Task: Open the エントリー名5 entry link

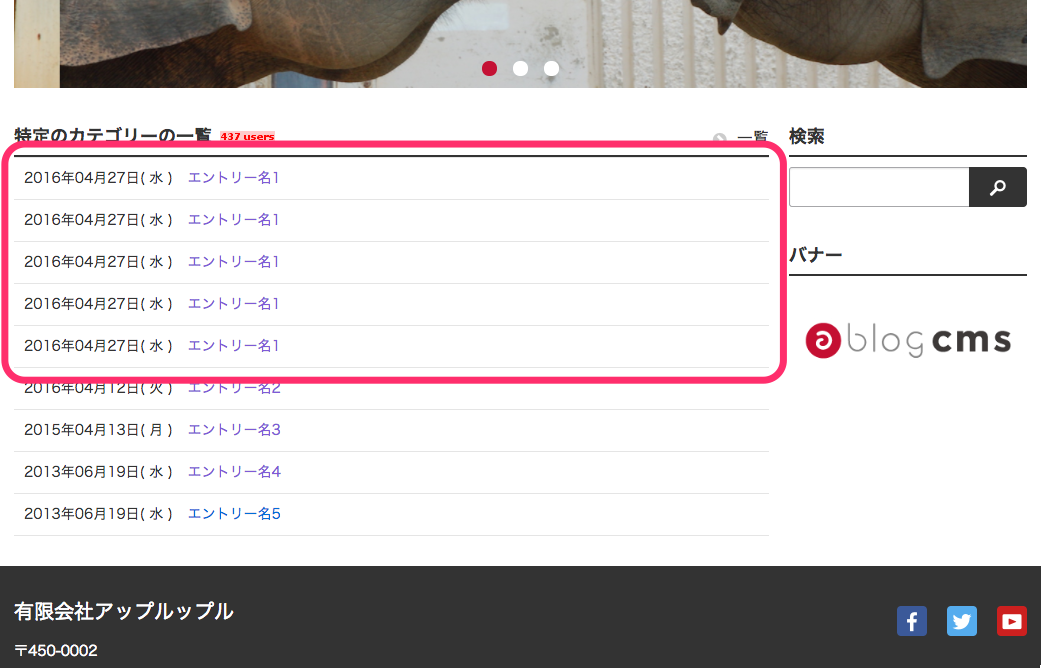Action: pos(234,514)
